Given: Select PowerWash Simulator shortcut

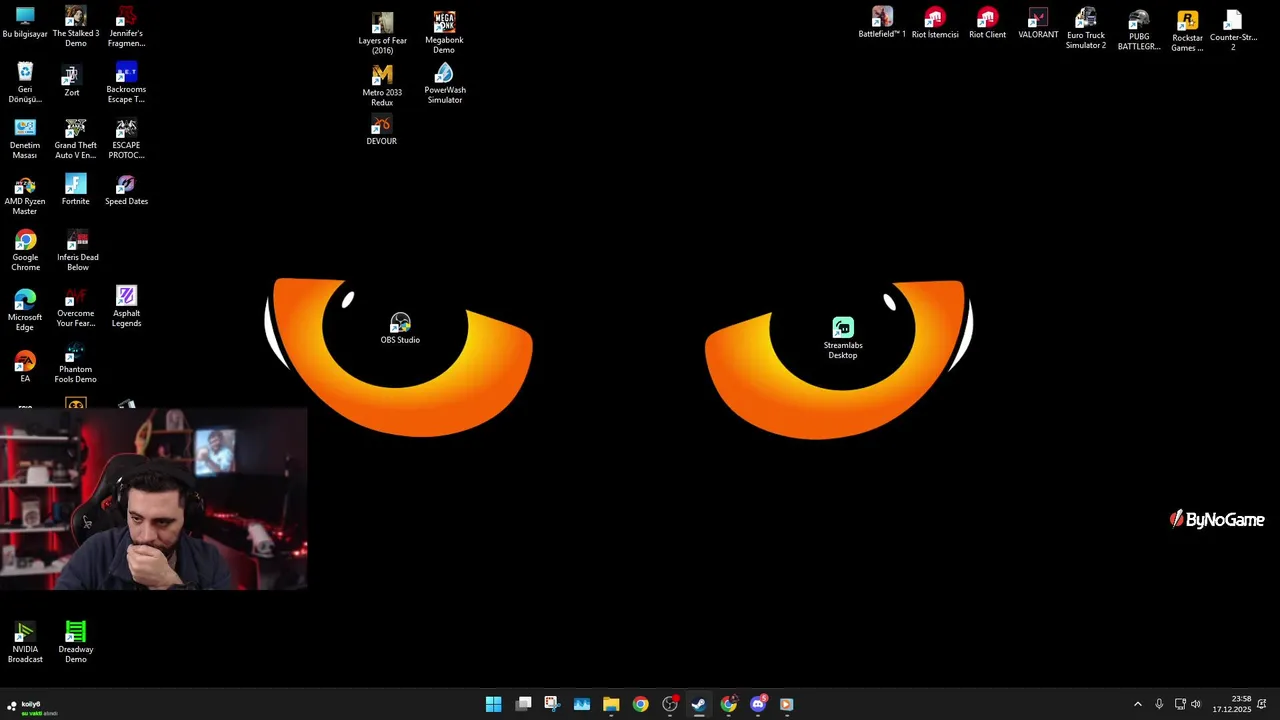Looking at the screenshot, I should 444,84.
